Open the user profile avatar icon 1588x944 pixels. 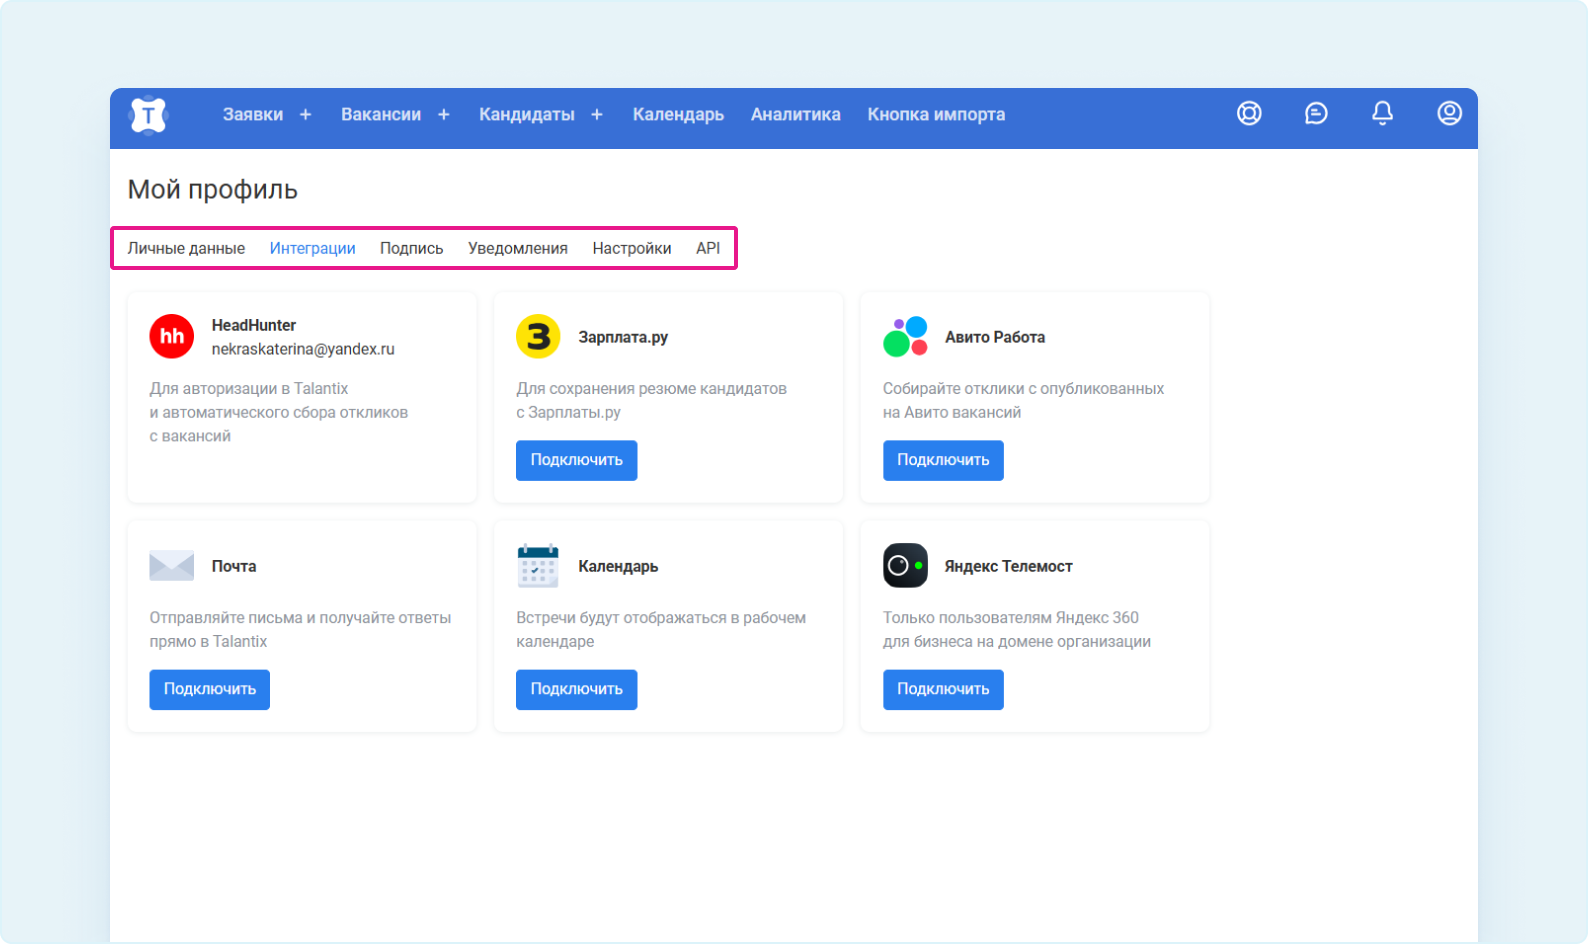pos(1449,114)
